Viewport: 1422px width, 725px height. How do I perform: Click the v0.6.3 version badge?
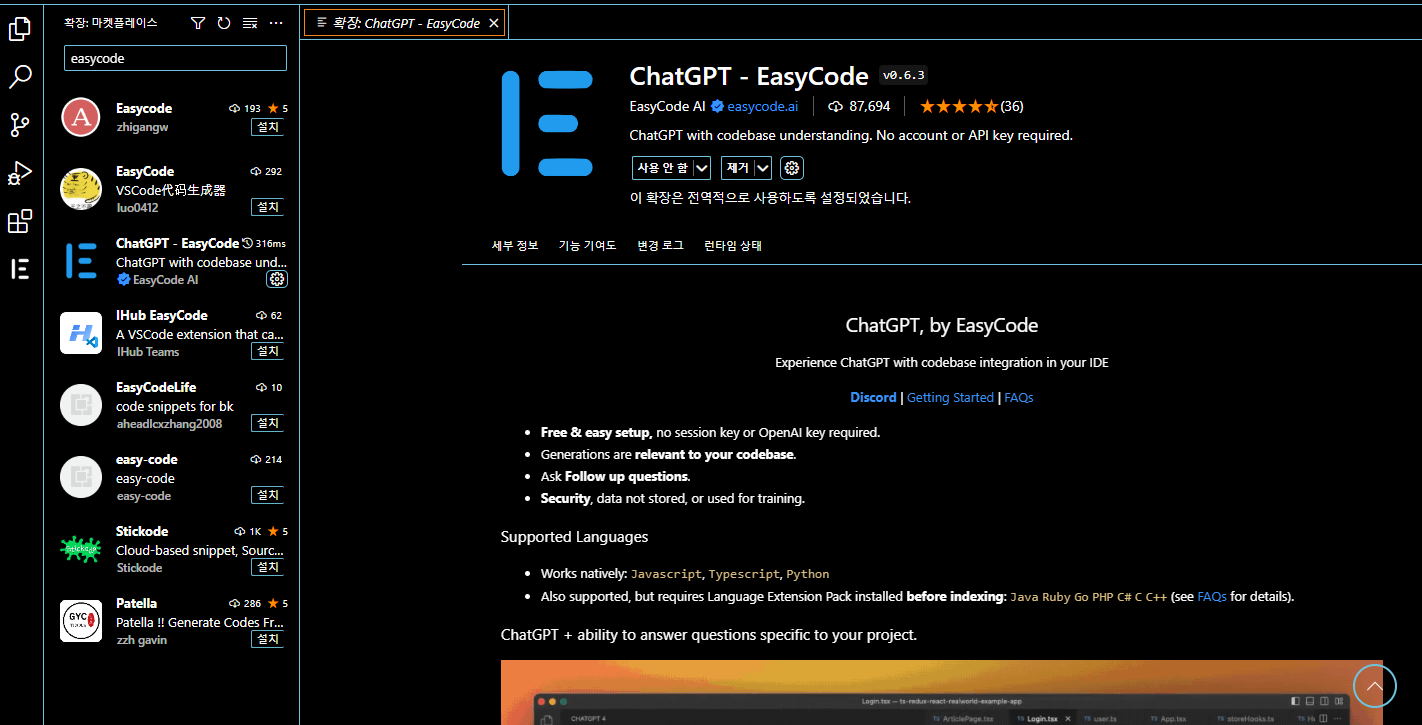click(904, 75)
